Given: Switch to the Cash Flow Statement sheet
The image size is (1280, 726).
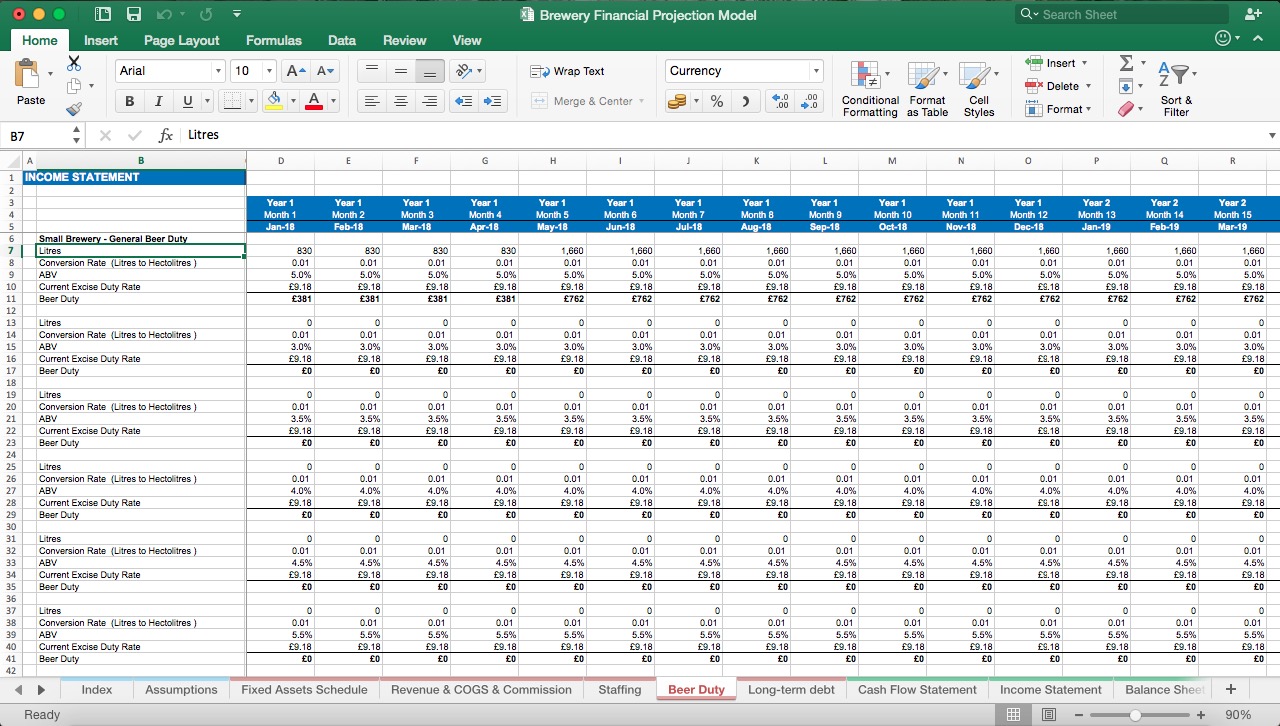Looking at the screenshot, I should 917,690.
